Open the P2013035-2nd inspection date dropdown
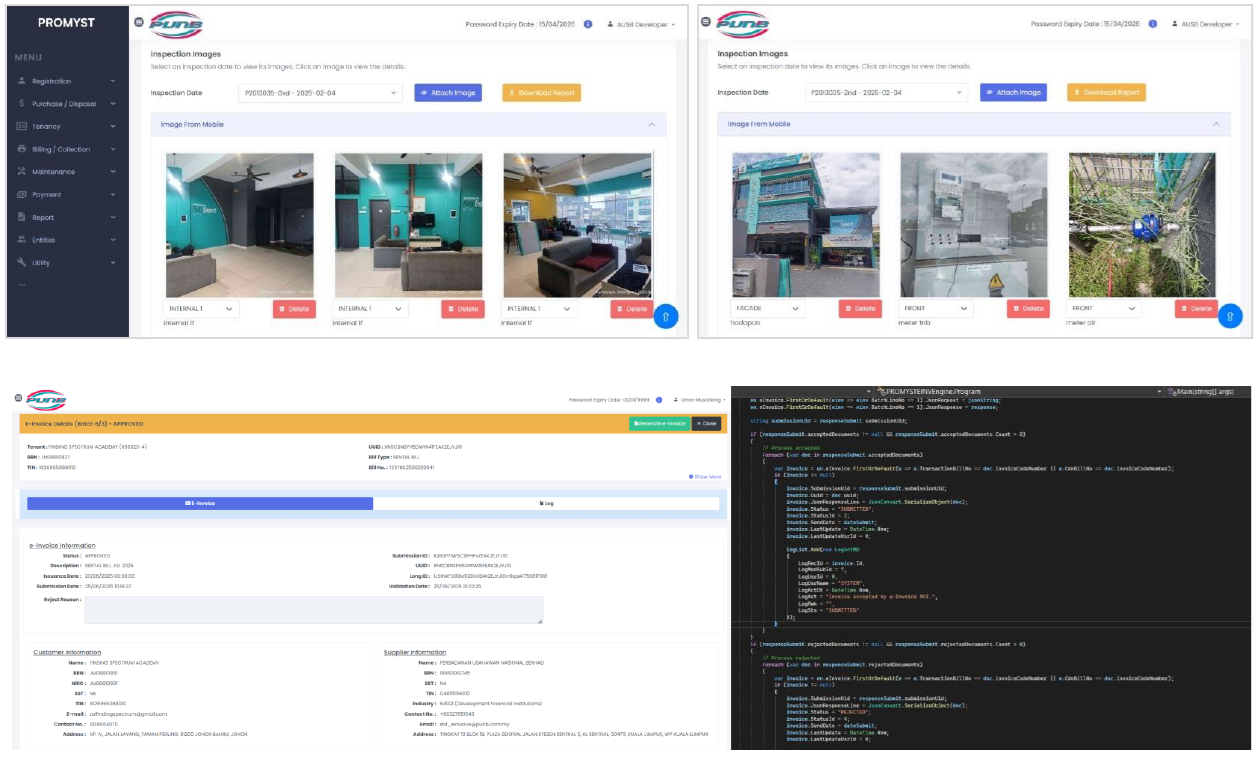1258x757 pixels. (x=885, y=93)
